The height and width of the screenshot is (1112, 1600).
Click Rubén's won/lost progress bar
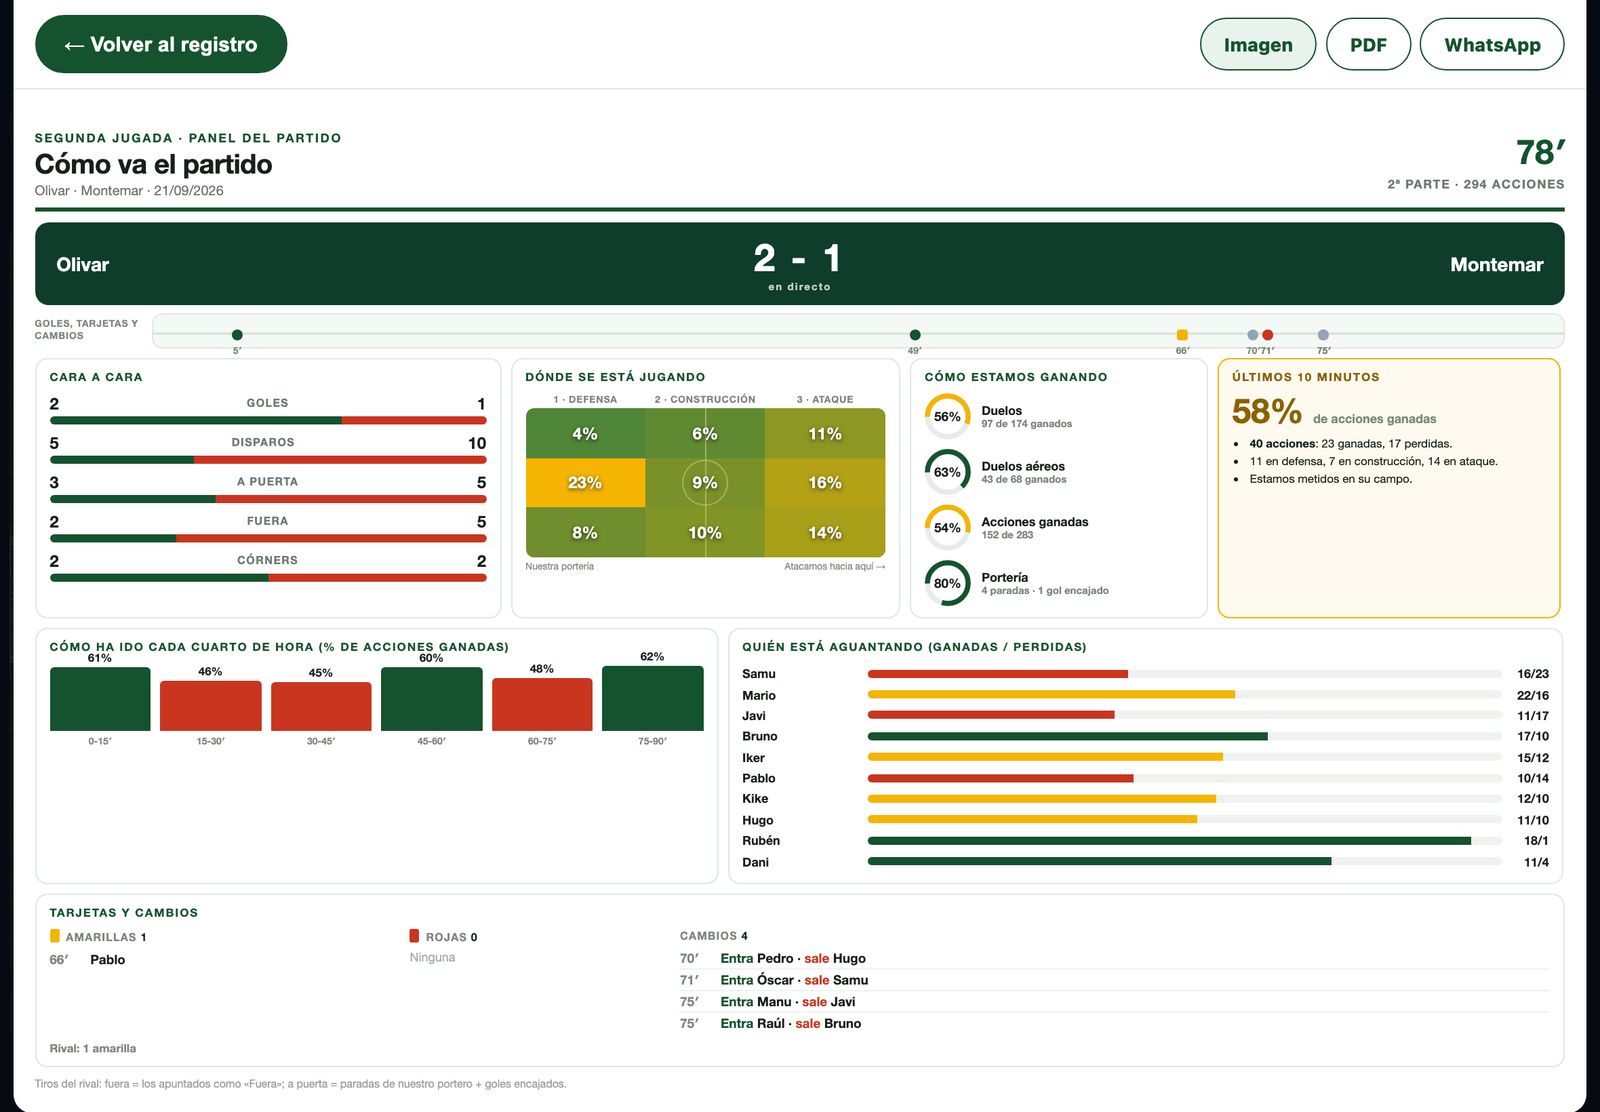1185,841
